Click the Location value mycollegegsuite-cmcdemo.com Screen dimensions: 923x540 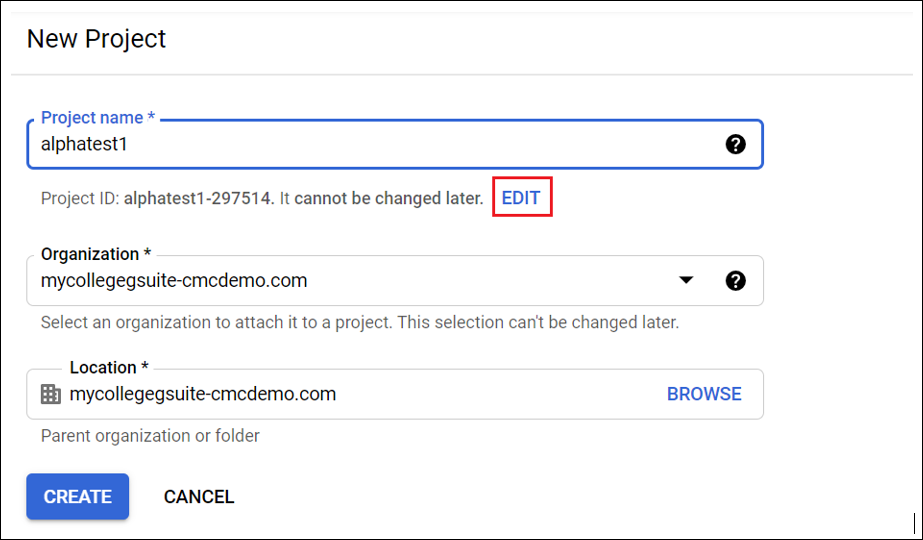(x=203, y=394)
